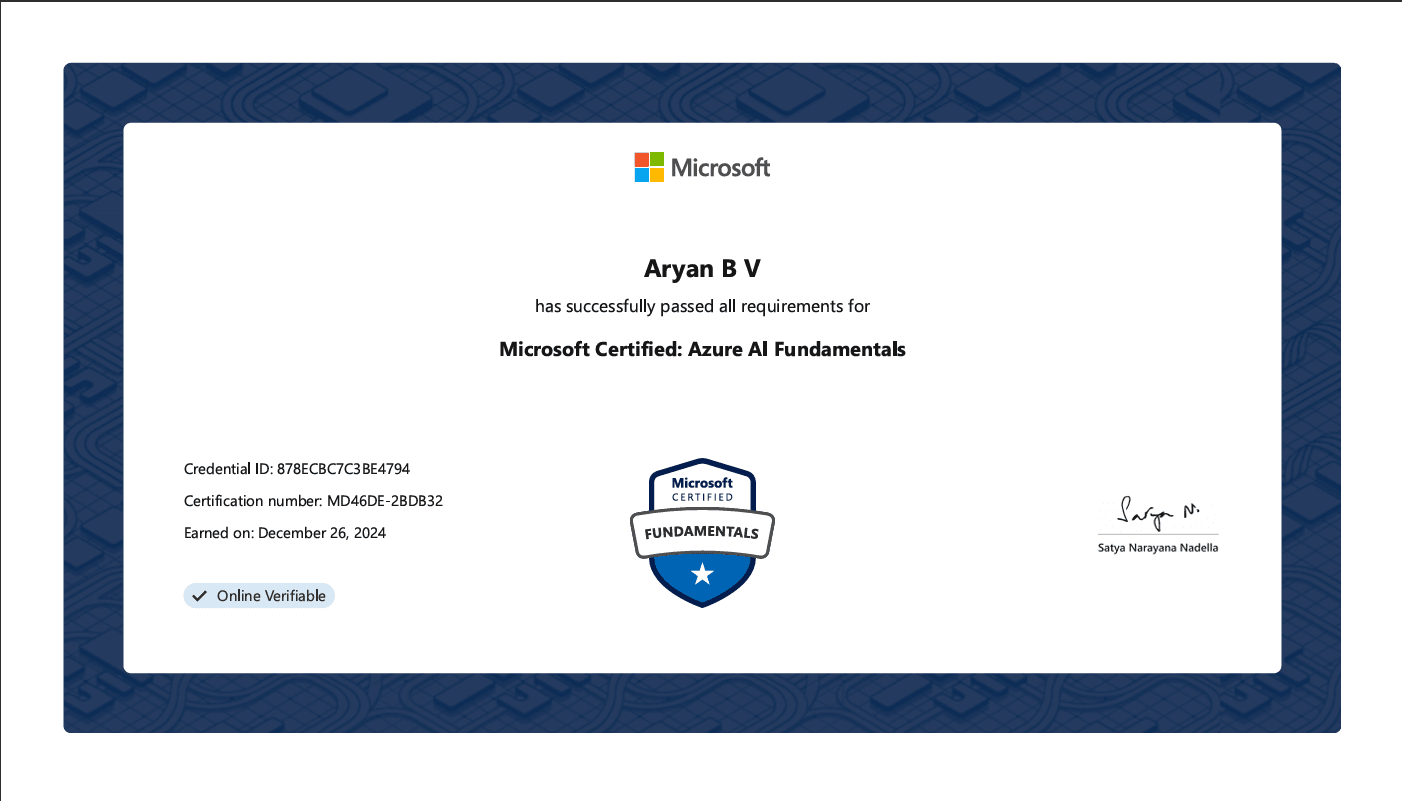Viewport: 1402px width, 801px height.
Task: Click the blue certificate border frame
Action: [702, 93]
